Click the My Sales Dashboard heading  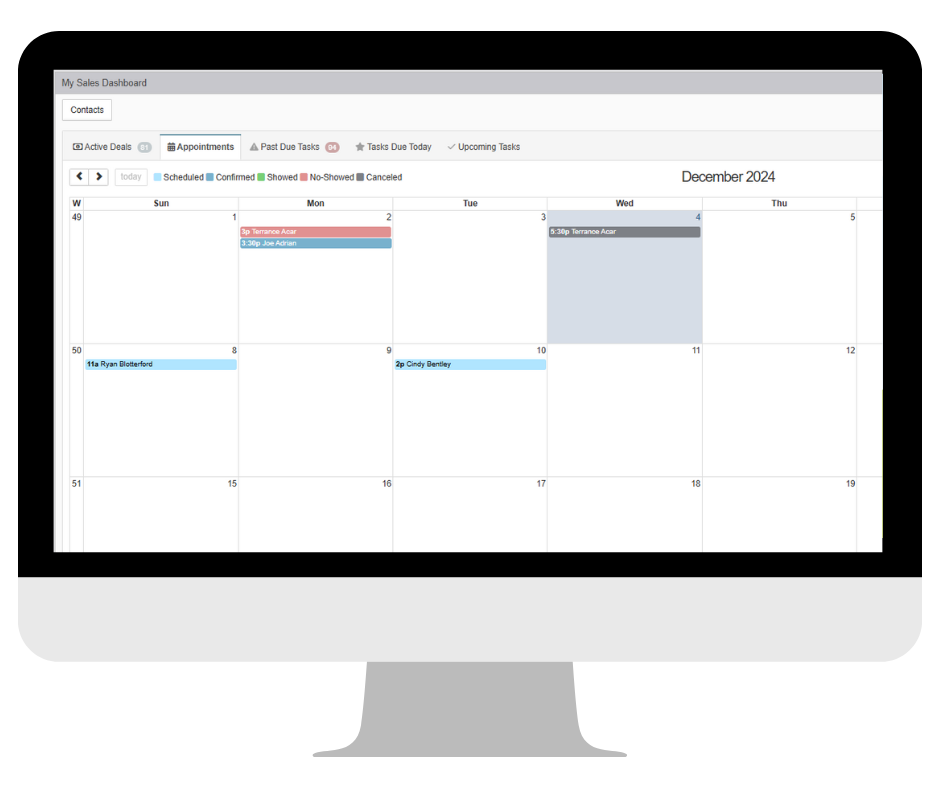104,83
